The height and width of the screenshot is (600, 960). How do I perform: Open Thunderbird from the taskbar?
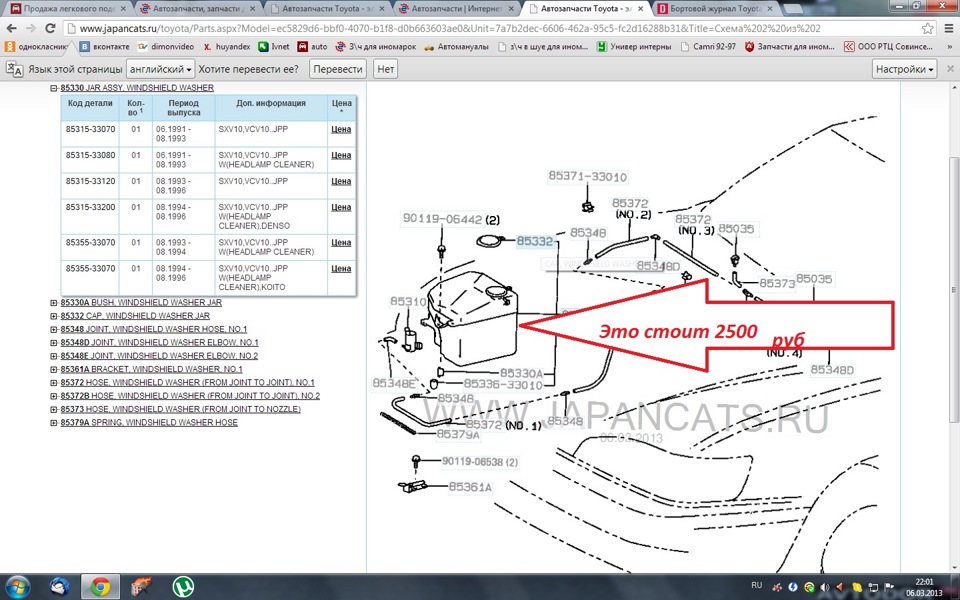[x=59, y=587]
